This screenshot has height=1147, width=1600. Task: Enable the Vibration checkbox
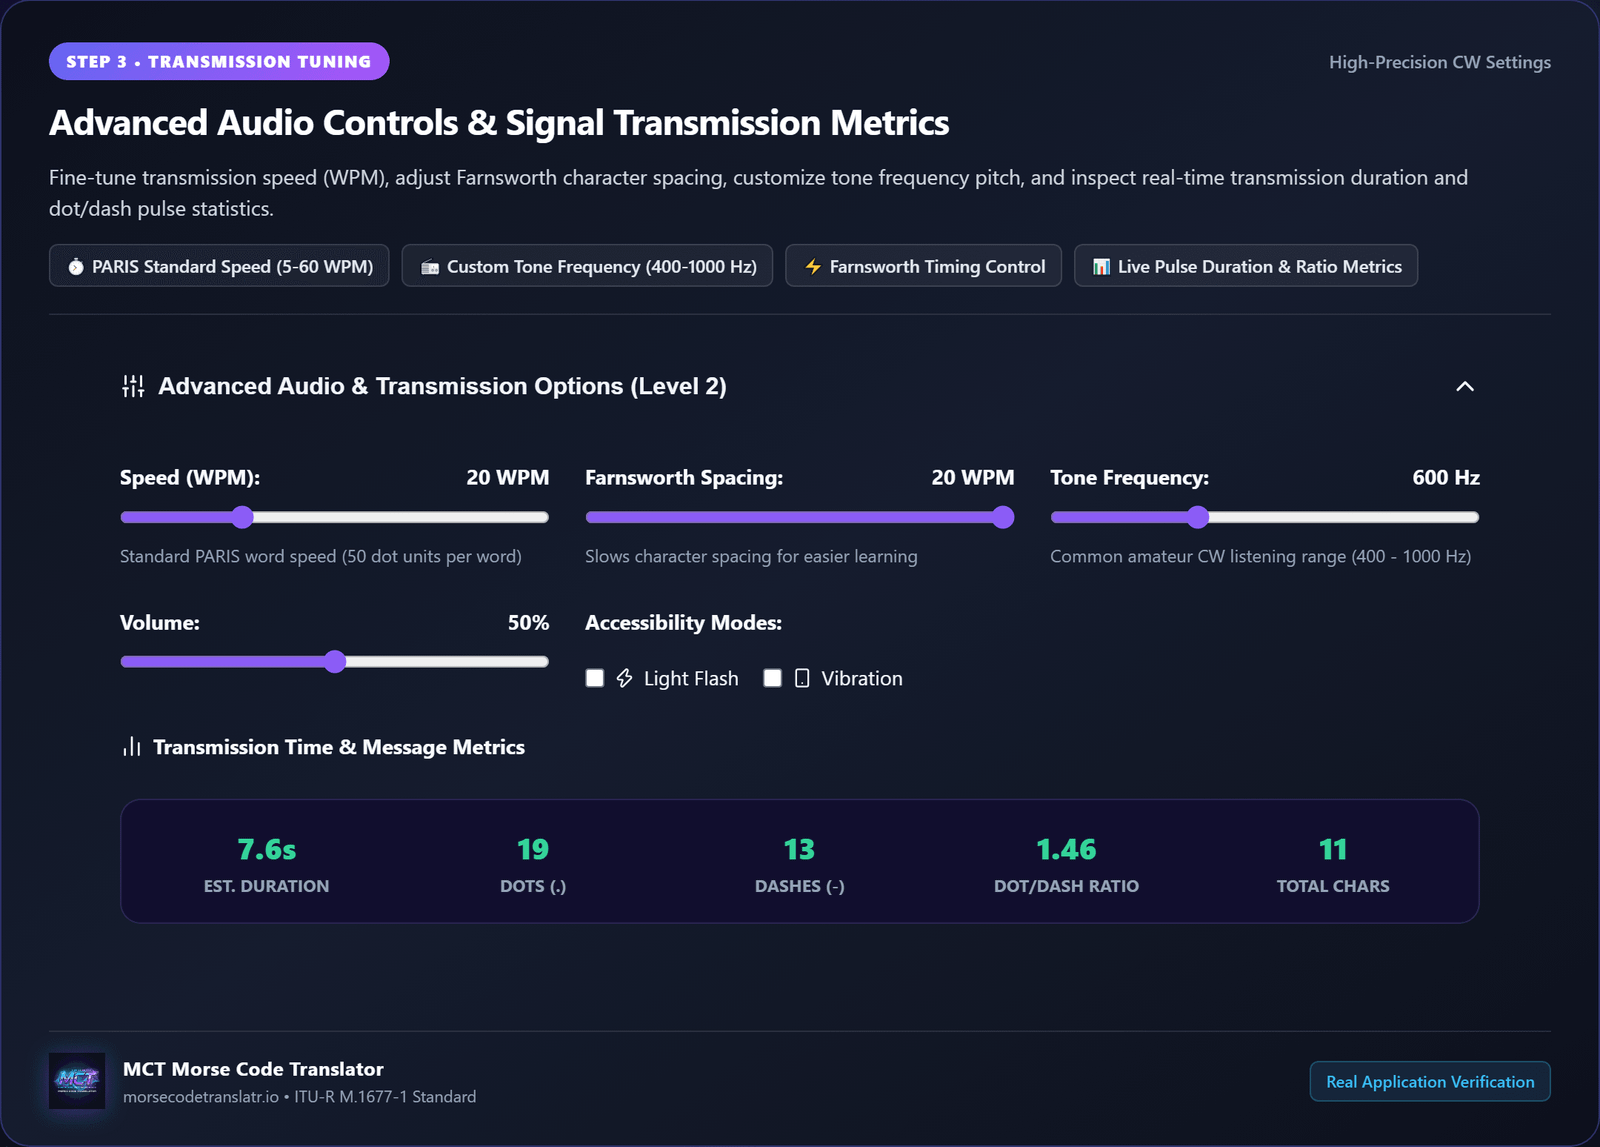coord(772,678)
